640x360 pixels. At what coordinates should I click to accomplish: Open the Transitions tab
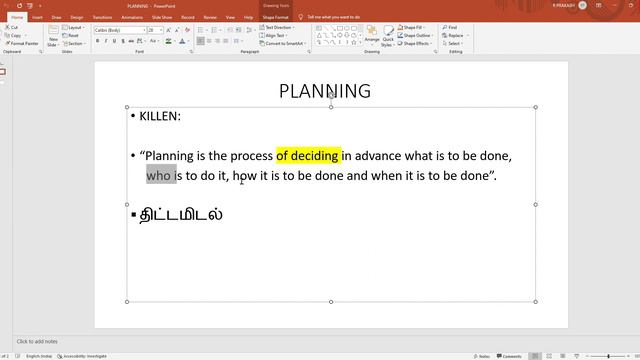pyautogui.click(x=102, y=18)
